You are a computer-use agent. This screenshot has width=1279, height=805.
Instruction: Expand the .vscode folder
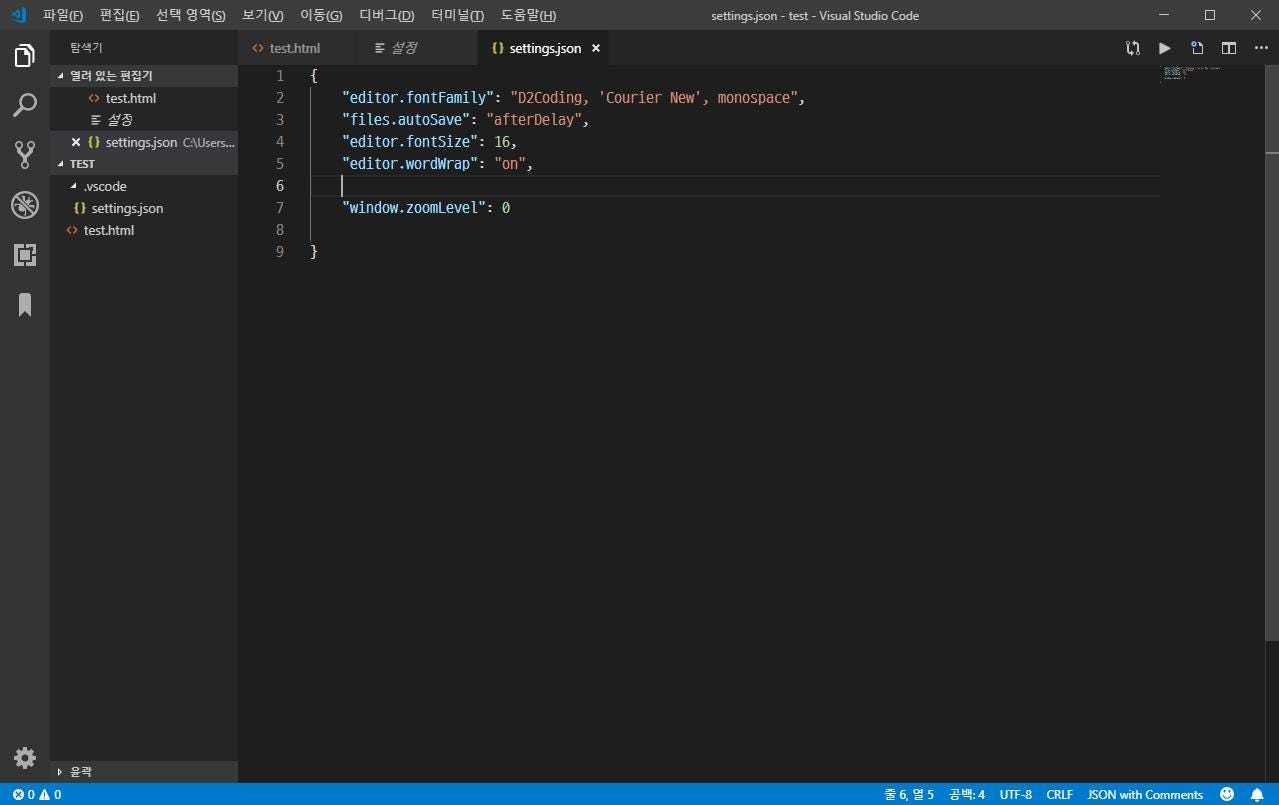tap(104, 185)
